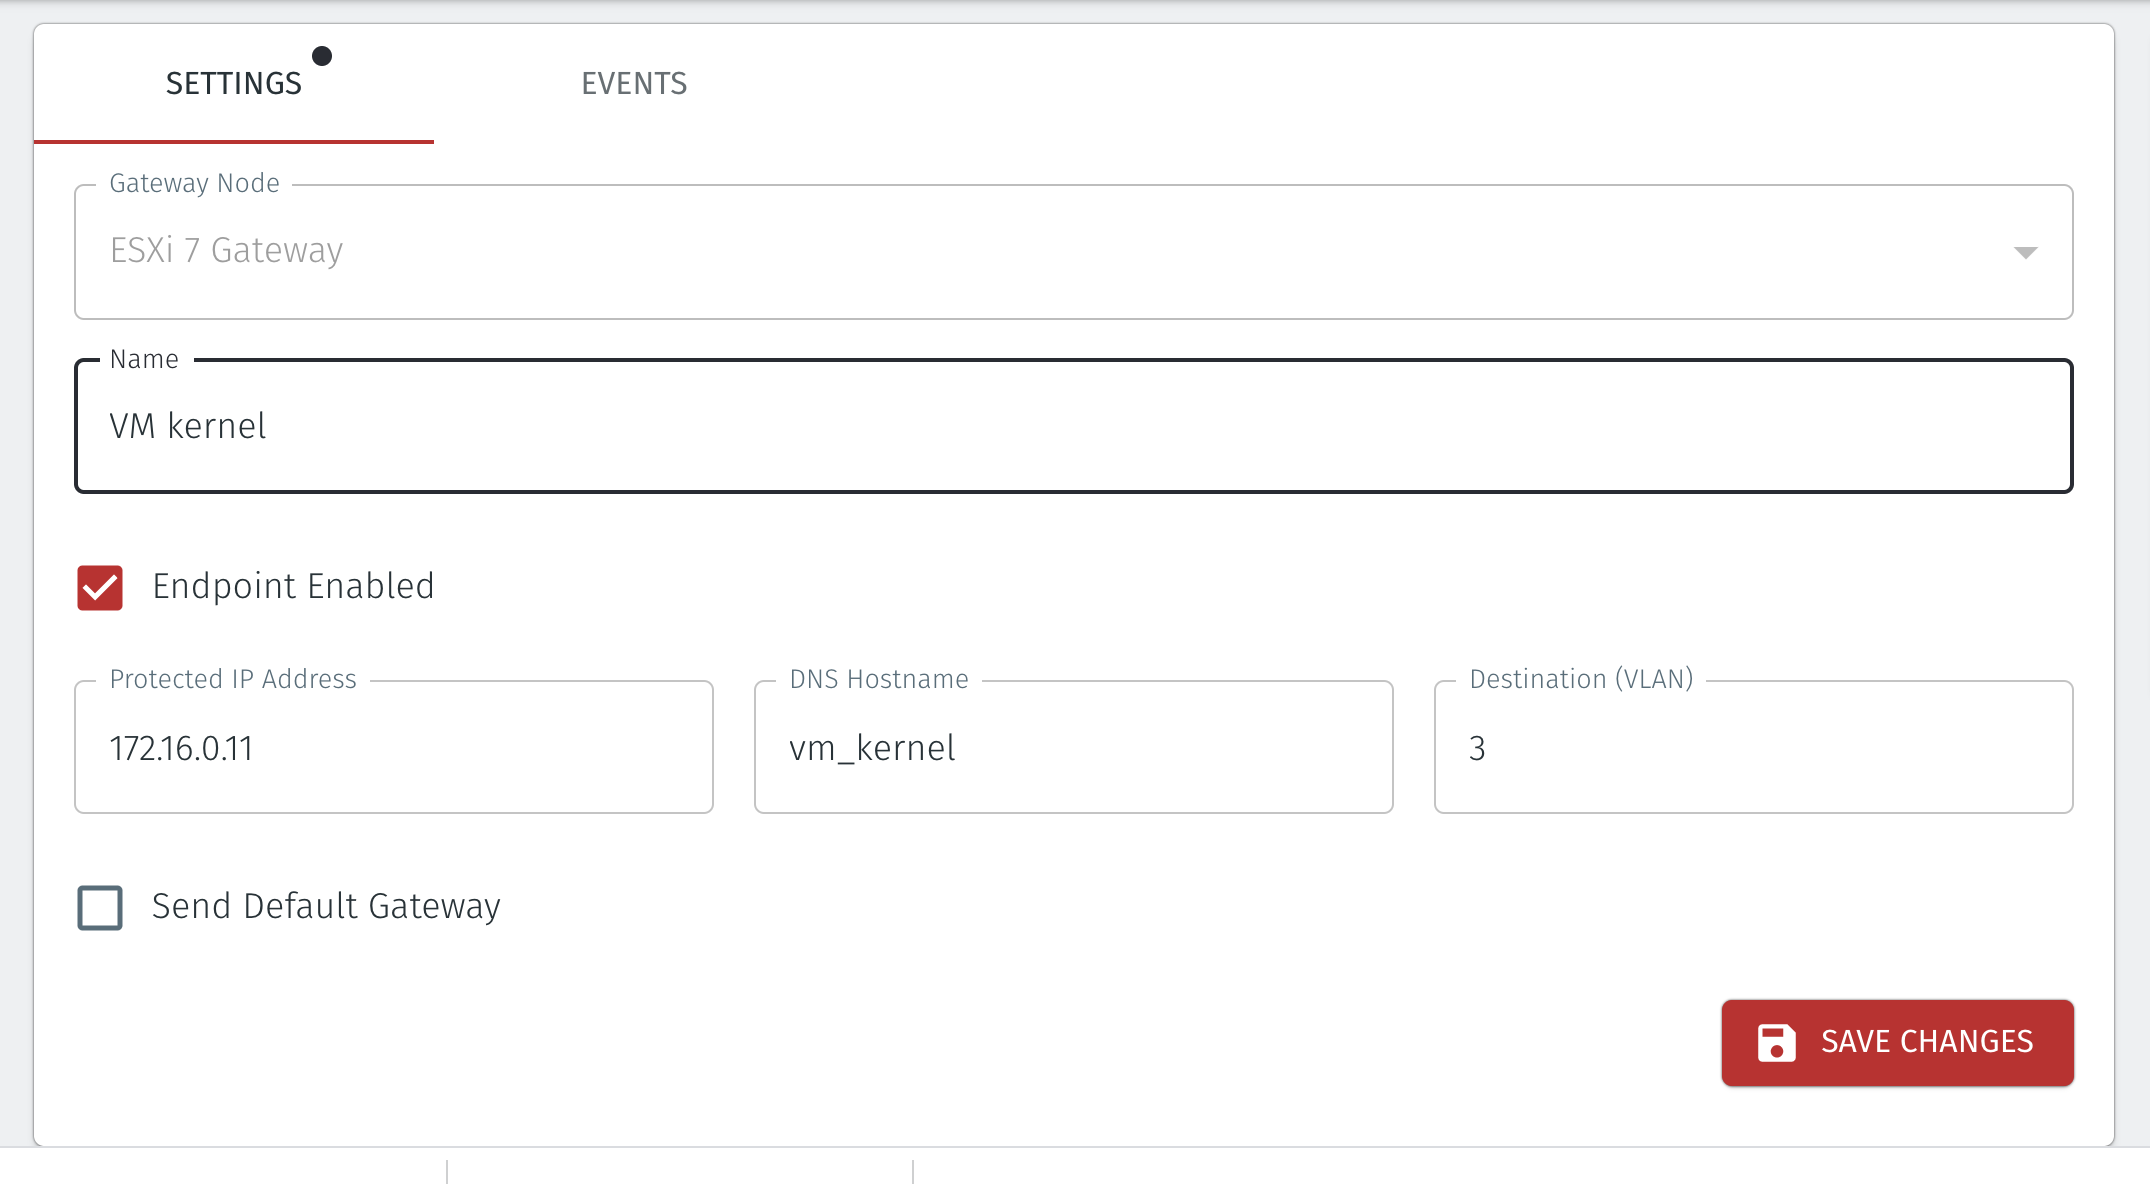Click the dropdown arrow in Gateway Node field
2150x1184 pixels.
(x=2026, y=252)
